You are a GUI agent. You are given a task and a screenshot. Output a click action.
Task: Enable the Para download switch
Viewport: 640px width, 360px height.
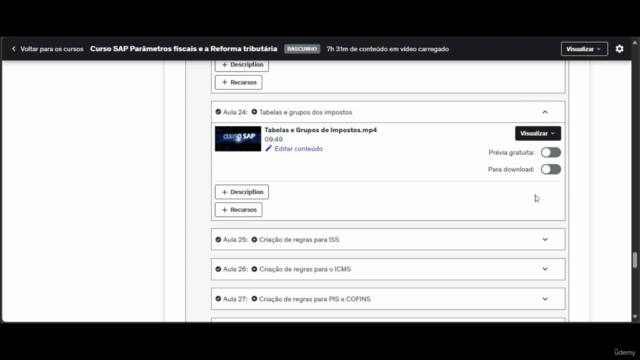click(551, 169)
